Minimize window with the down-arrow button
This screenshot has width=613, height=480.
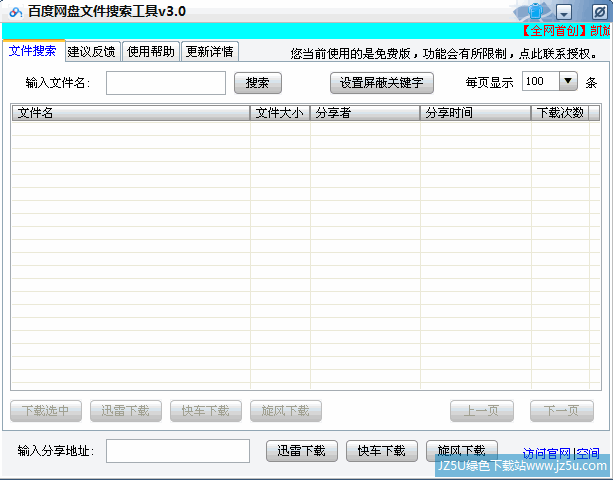coord(564,12)
